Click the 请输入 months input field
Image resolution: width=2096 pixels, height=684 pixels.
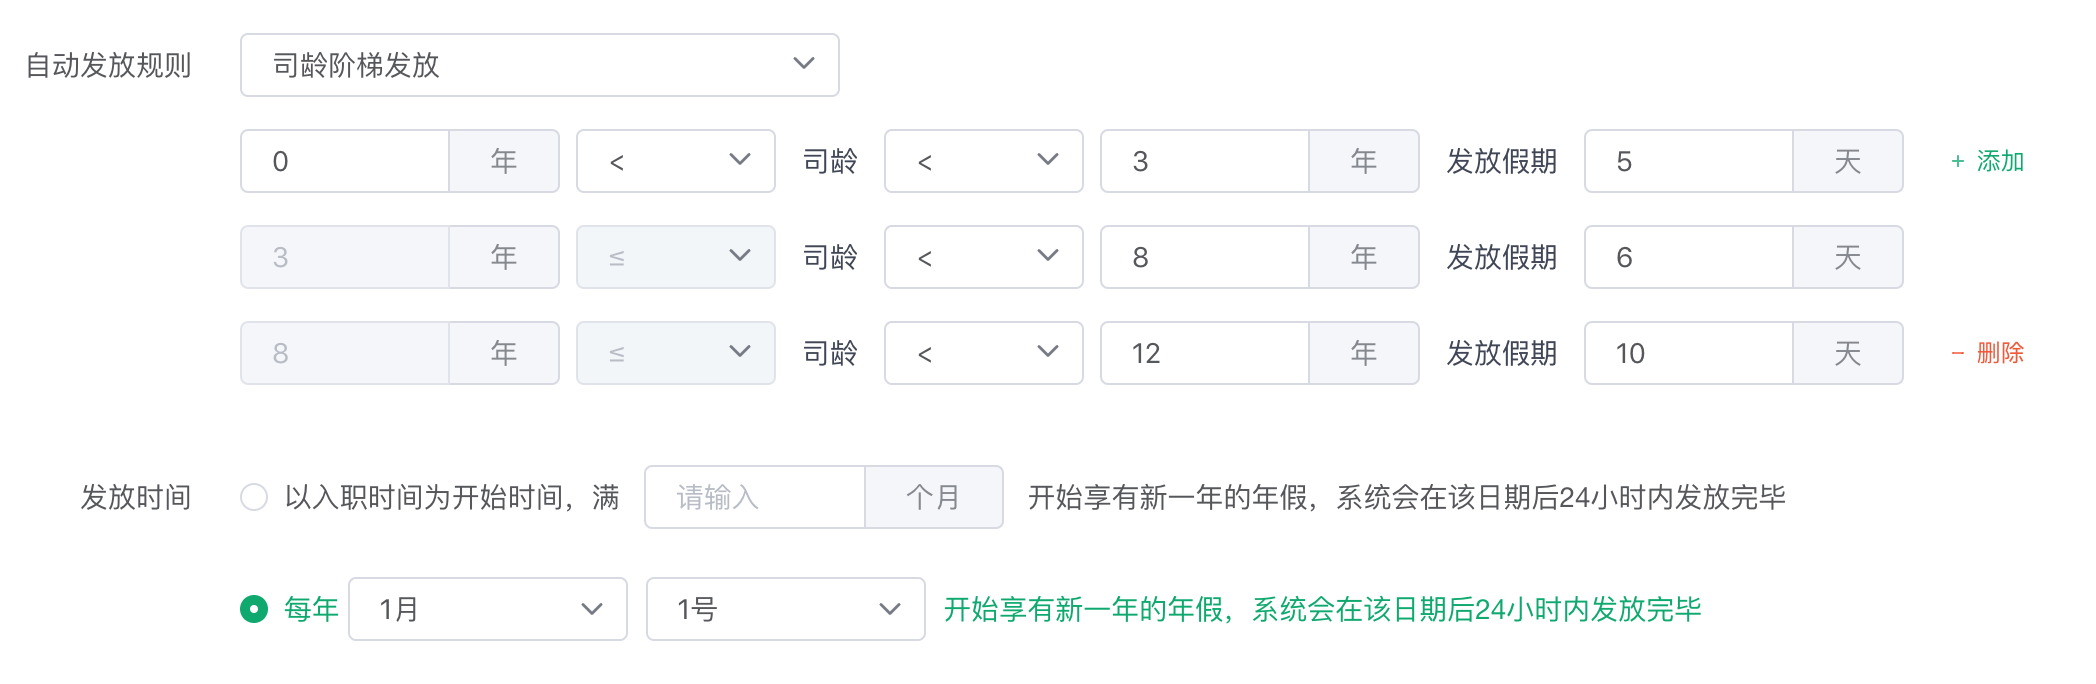coord(755,497)
